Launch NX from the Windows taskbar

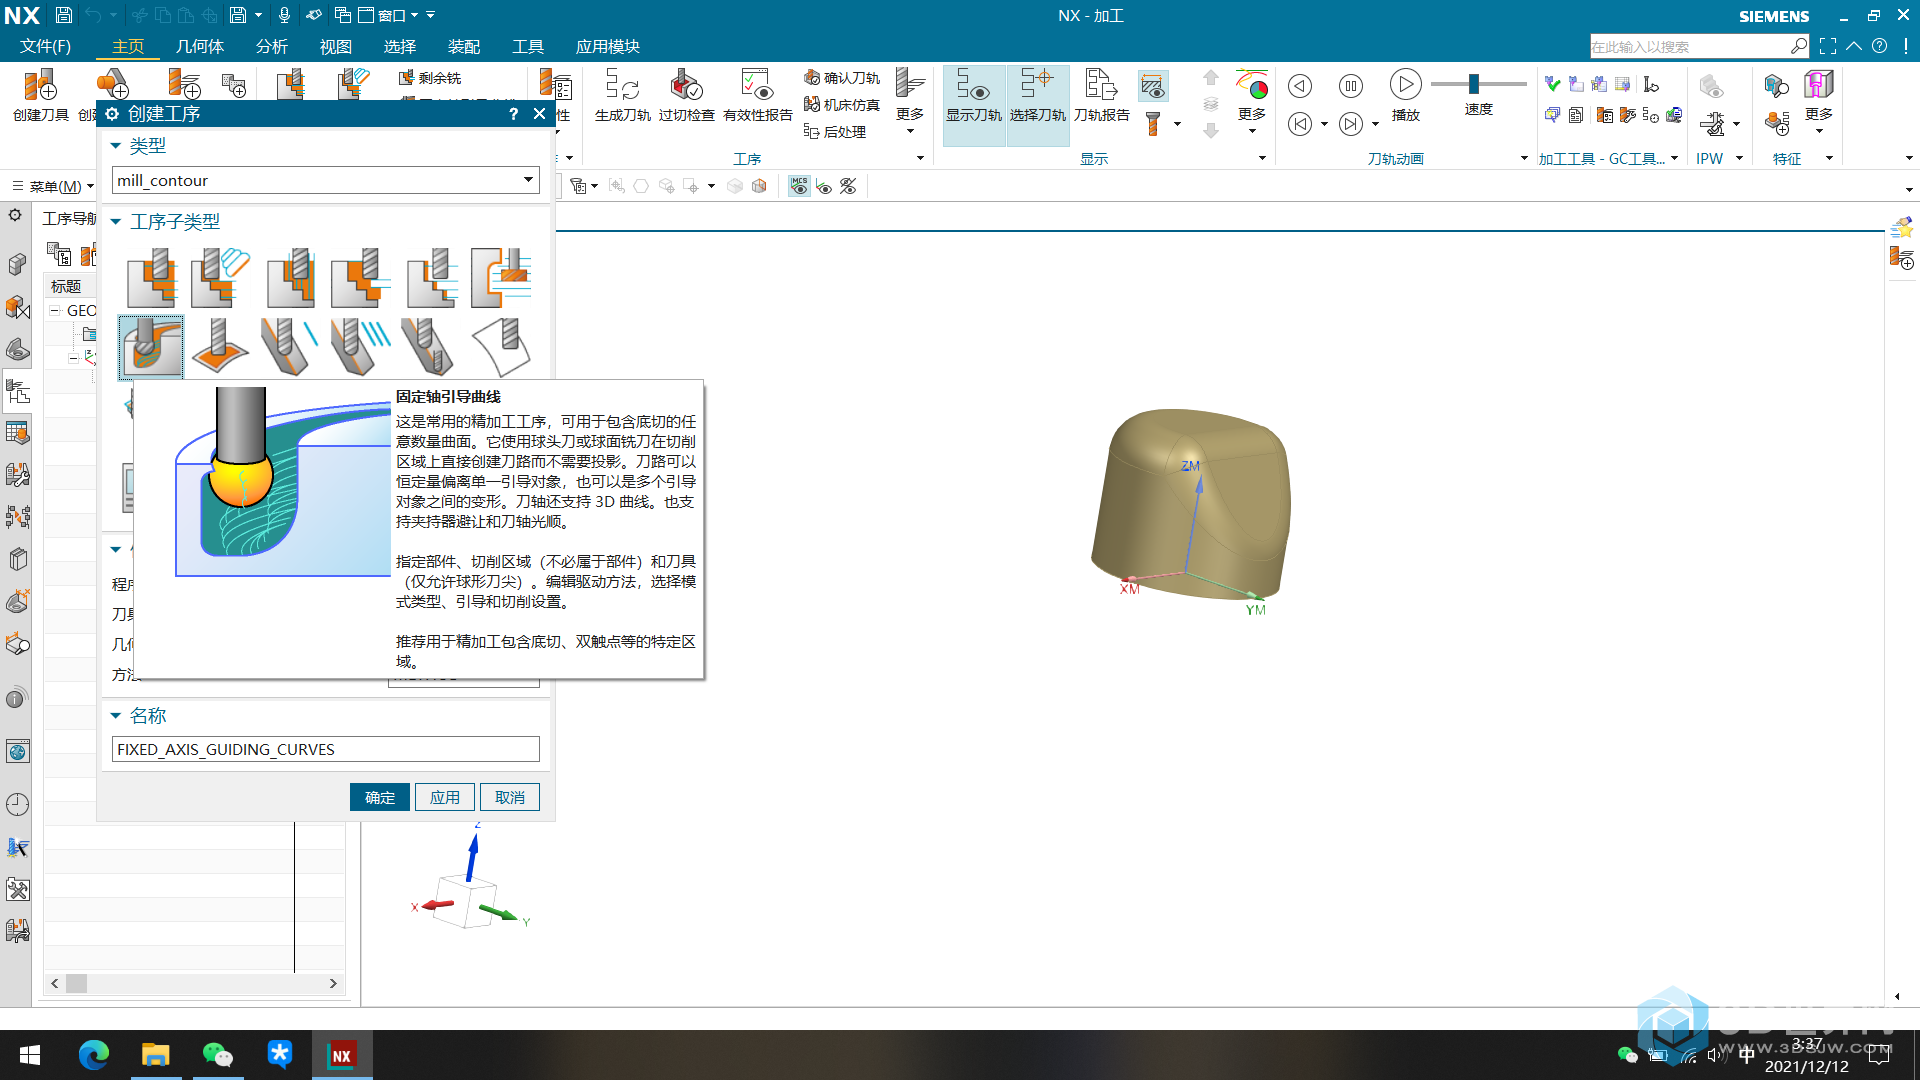click(x=342, y=1055)
